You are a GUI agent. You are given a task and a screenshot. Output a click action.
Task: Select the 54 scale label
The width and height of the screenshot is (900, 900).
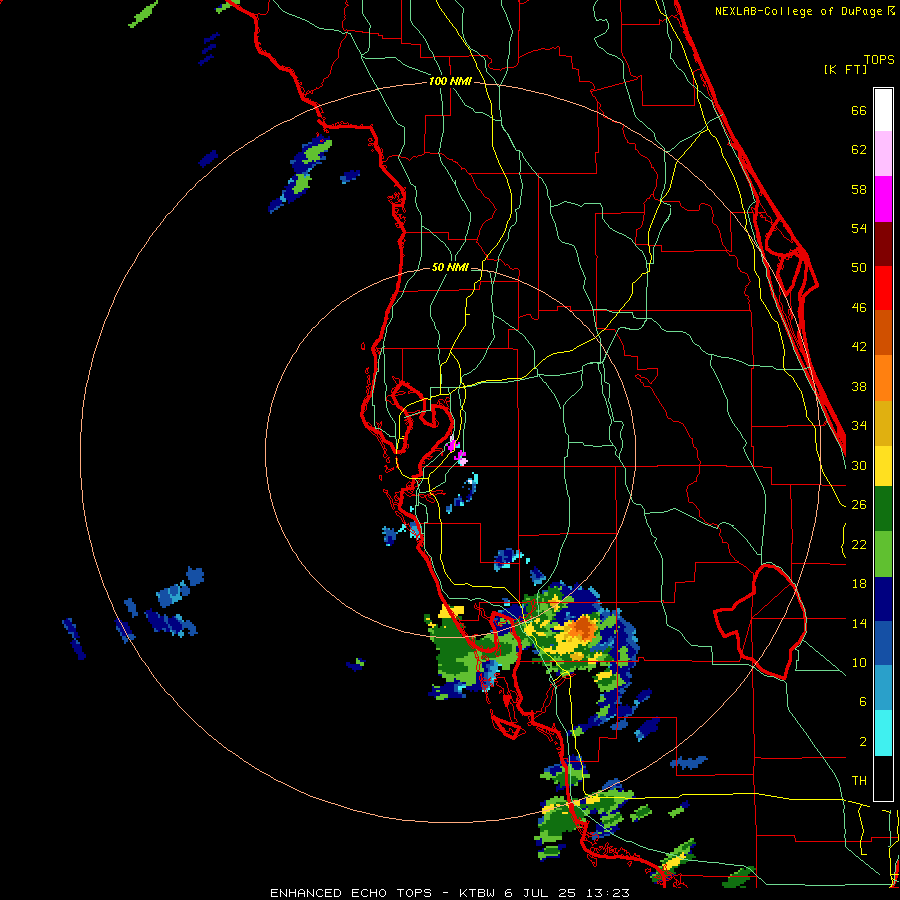(859, 228)
